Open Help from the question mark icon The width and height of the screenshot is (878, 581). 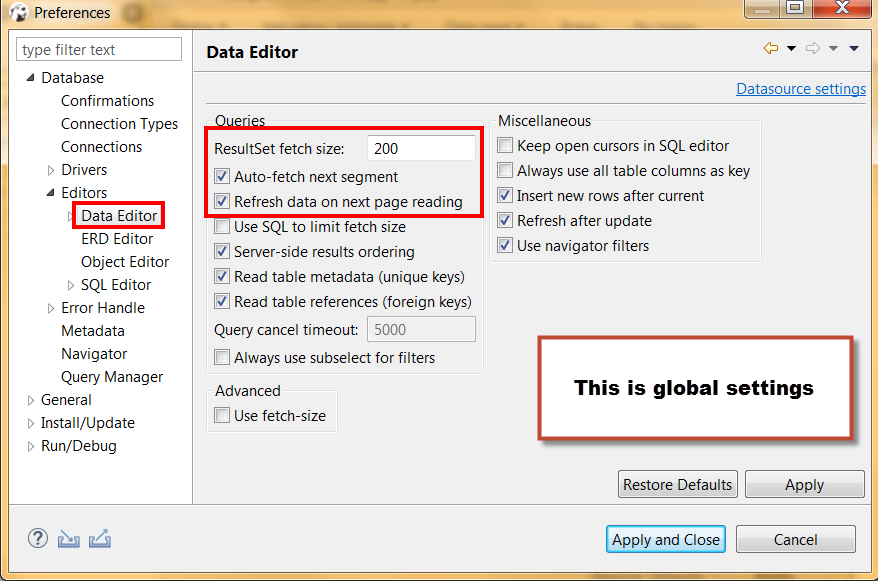click(37, 538)
